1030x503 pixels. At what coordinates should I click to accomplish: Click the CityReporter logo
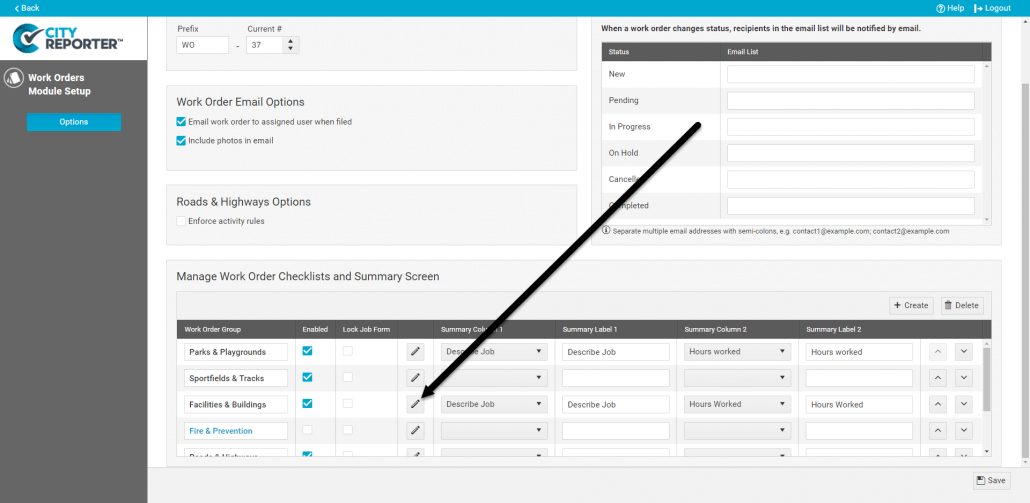pos(68,38)
